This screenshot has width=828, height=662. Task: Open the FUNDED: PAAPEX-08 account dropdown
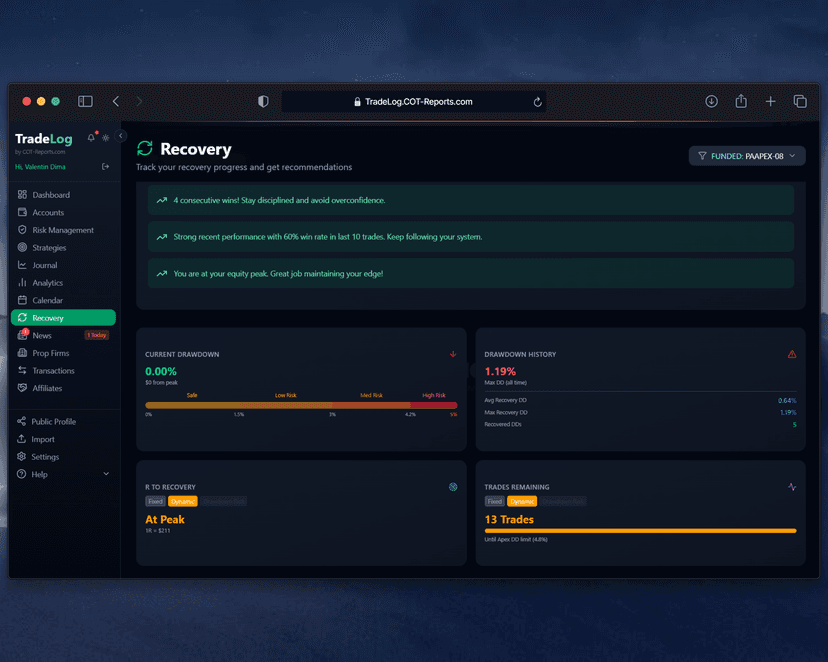pyautogui.click(x=744, y=155)
